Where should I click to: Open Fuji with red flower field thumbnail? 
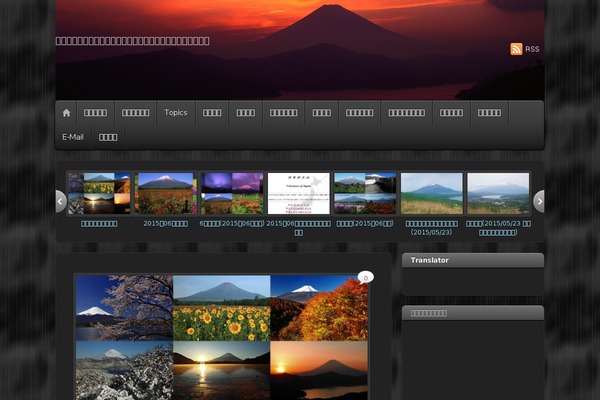[x=166, y=193]
